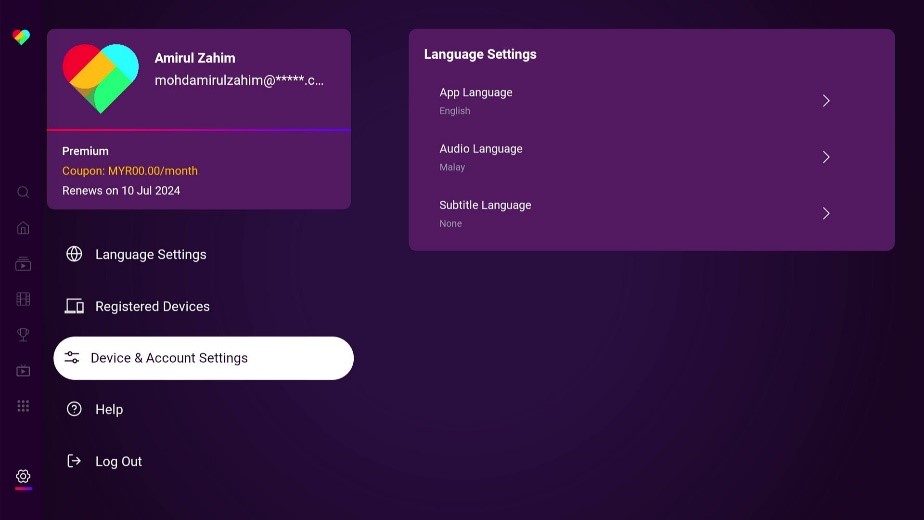
Task: Click the Renews on 10 Jul 2024 text
Action: click(x=121, y=190)
